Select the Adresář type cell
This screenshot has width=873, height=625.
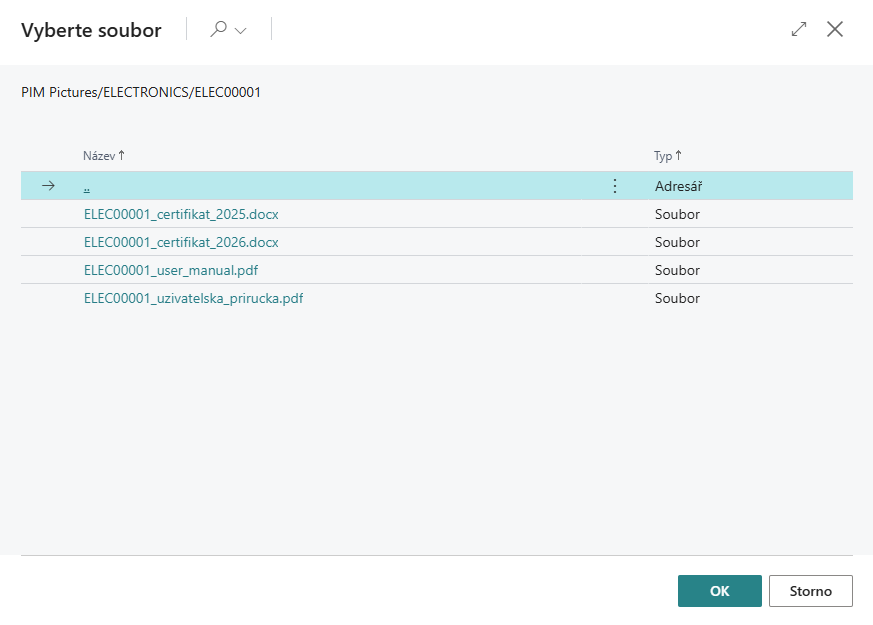pyautogui.click(x=678, y=186)
